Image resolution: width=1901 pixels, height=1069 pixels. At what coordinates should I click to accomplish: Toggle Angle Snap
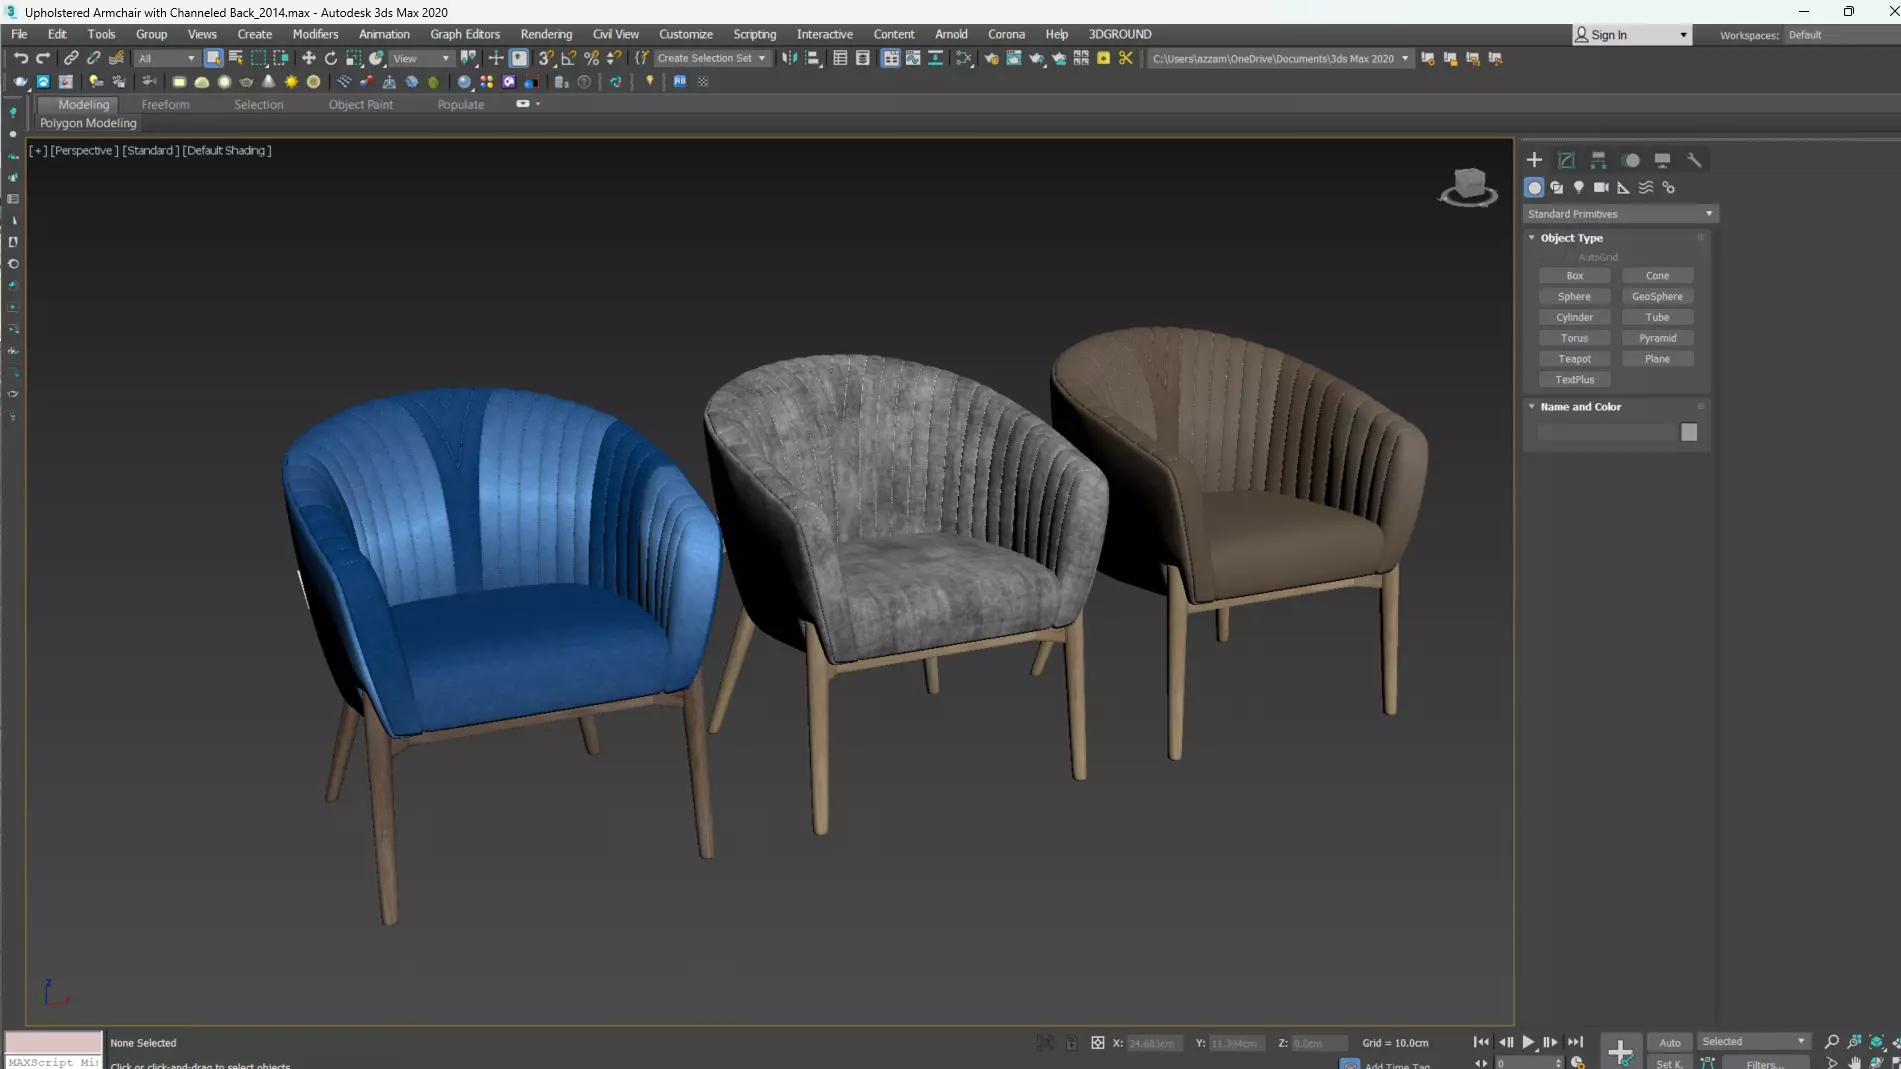tap(569, 58)
